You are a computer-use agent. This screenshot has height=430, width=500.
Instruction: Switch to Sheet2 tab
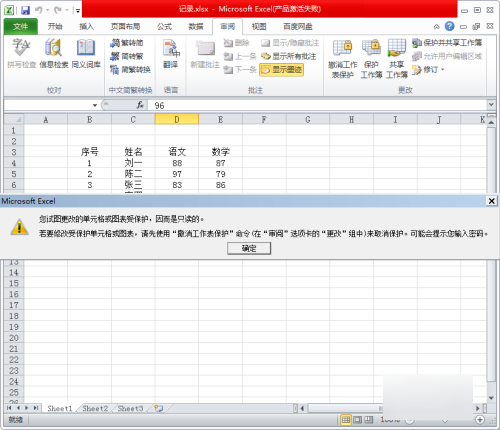(x=95, y=408)
